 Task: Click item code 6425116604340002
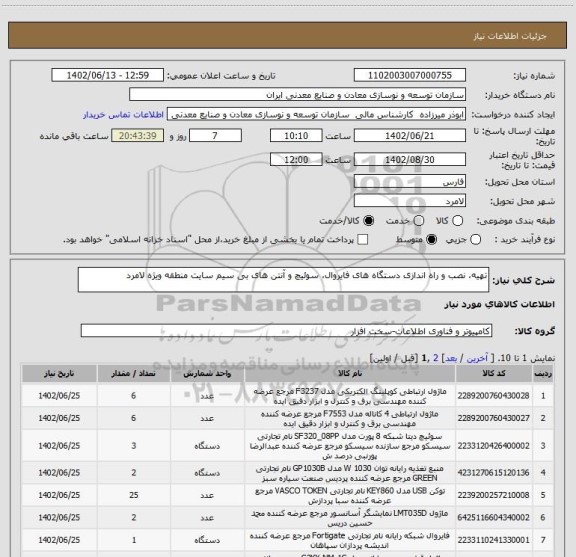[493, 518]
